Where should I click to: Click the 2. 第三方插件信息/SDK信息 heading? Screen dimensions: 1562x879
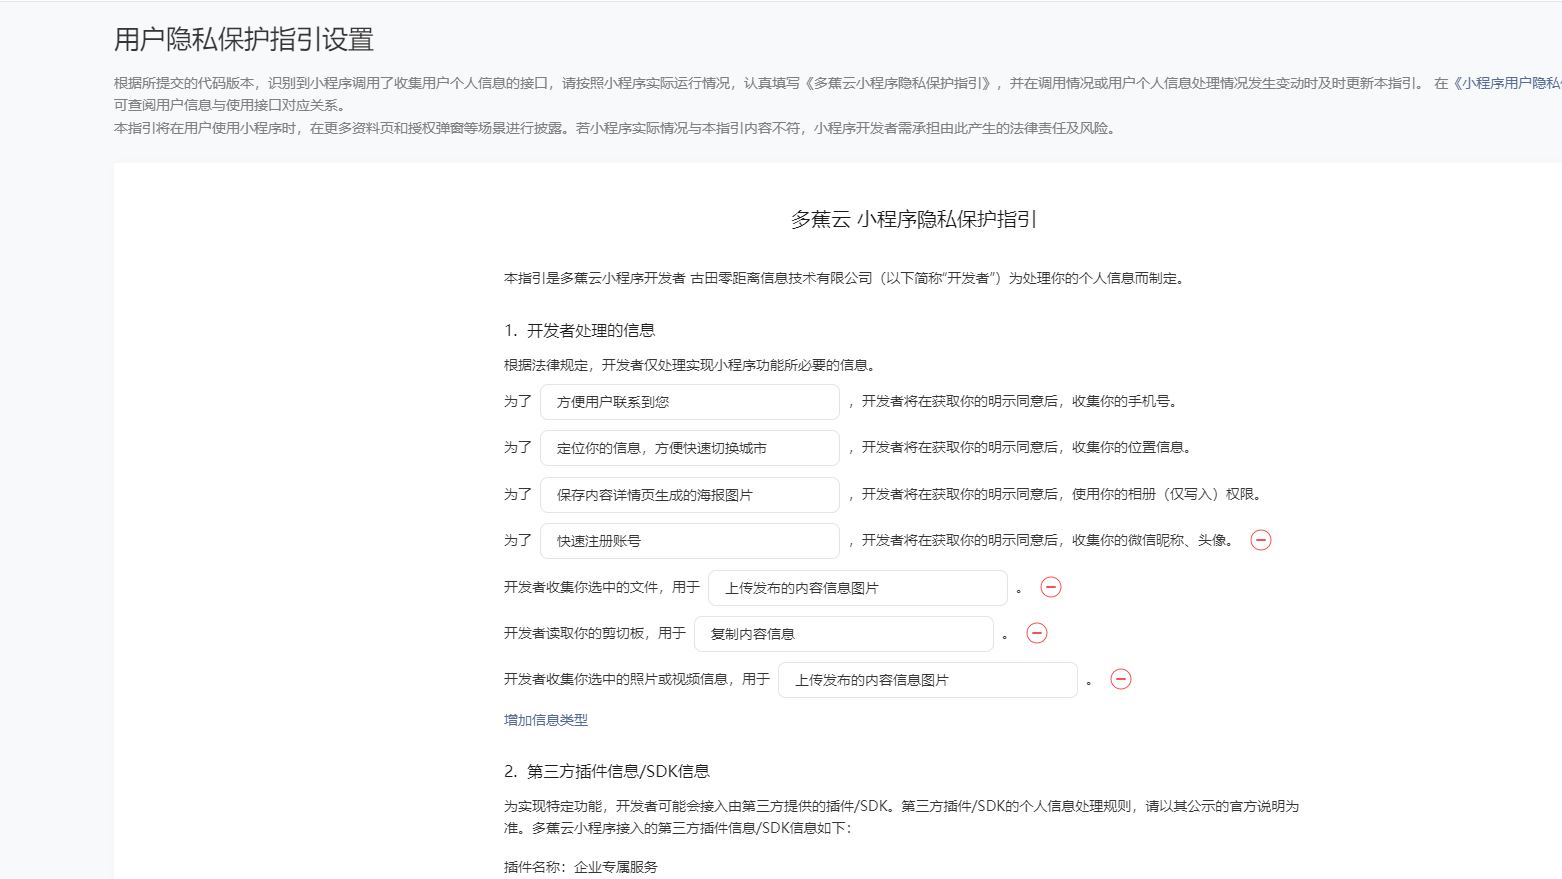tap(607, 771)
